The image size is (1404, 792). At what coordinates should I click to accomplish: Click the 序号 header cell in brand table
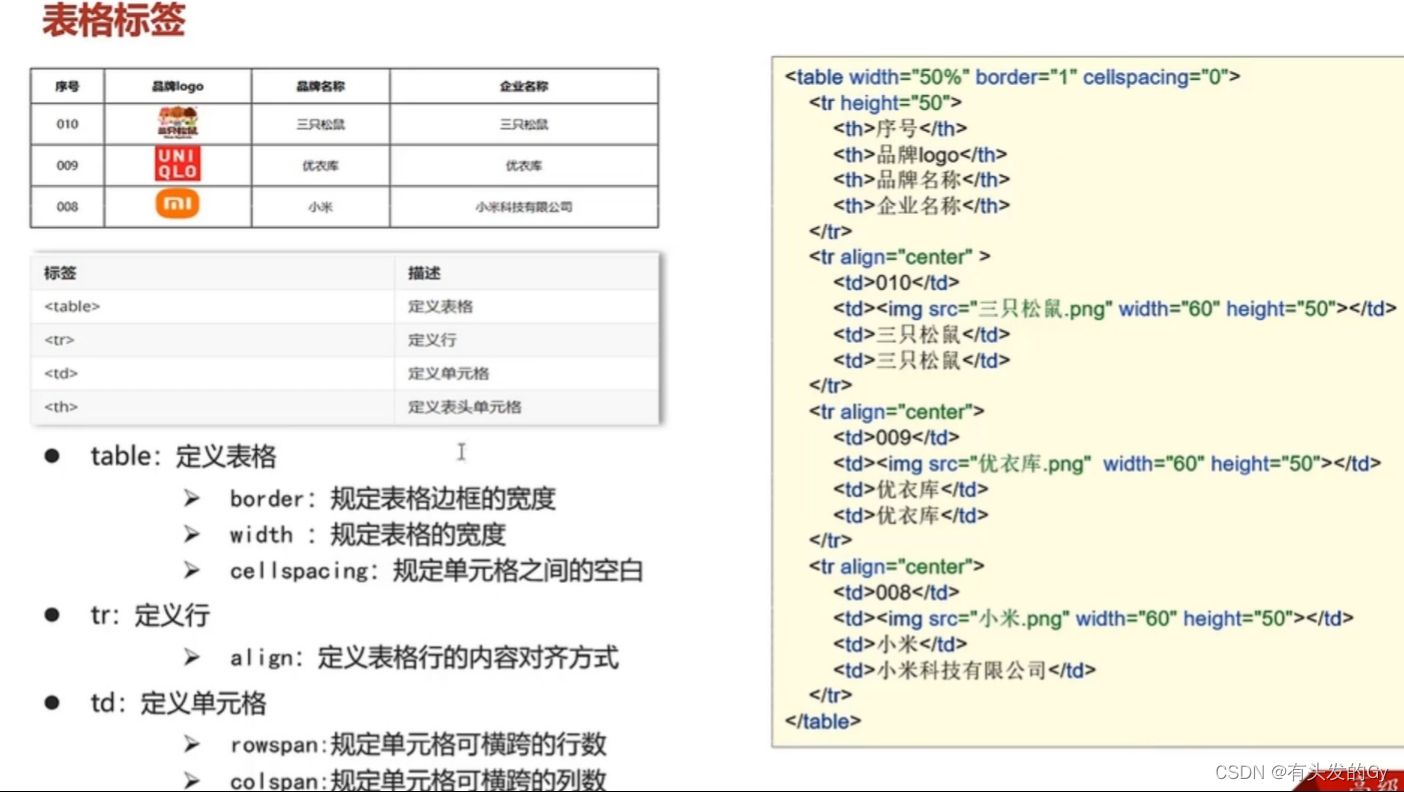(x=66, y=86)
